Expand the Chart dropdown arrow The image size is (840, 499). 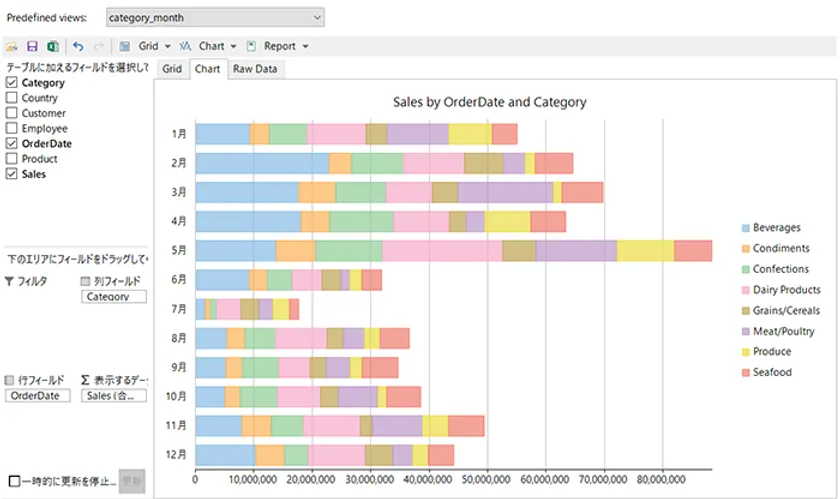(x=233, y=46)
